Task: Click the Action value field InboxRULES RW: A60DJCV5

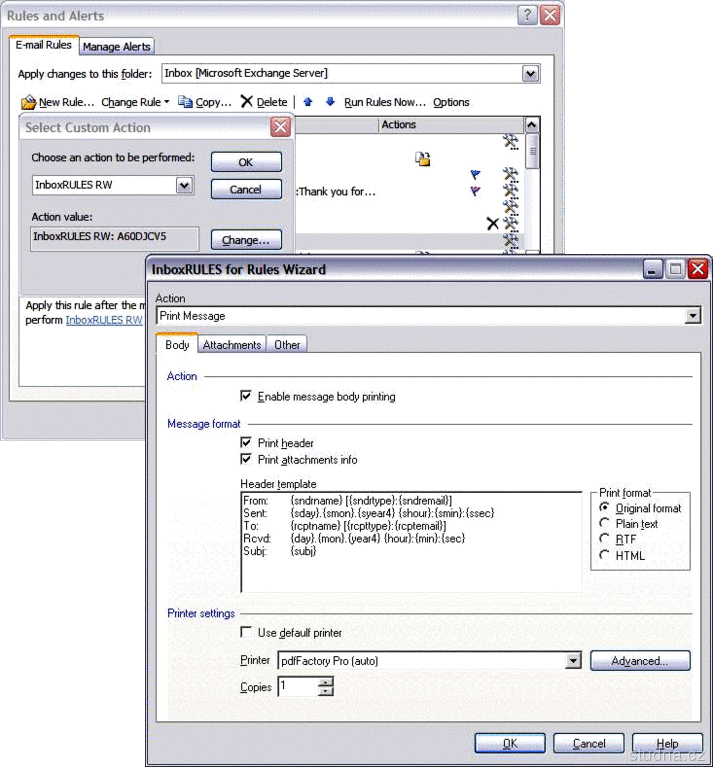Action: coord(114,238)
